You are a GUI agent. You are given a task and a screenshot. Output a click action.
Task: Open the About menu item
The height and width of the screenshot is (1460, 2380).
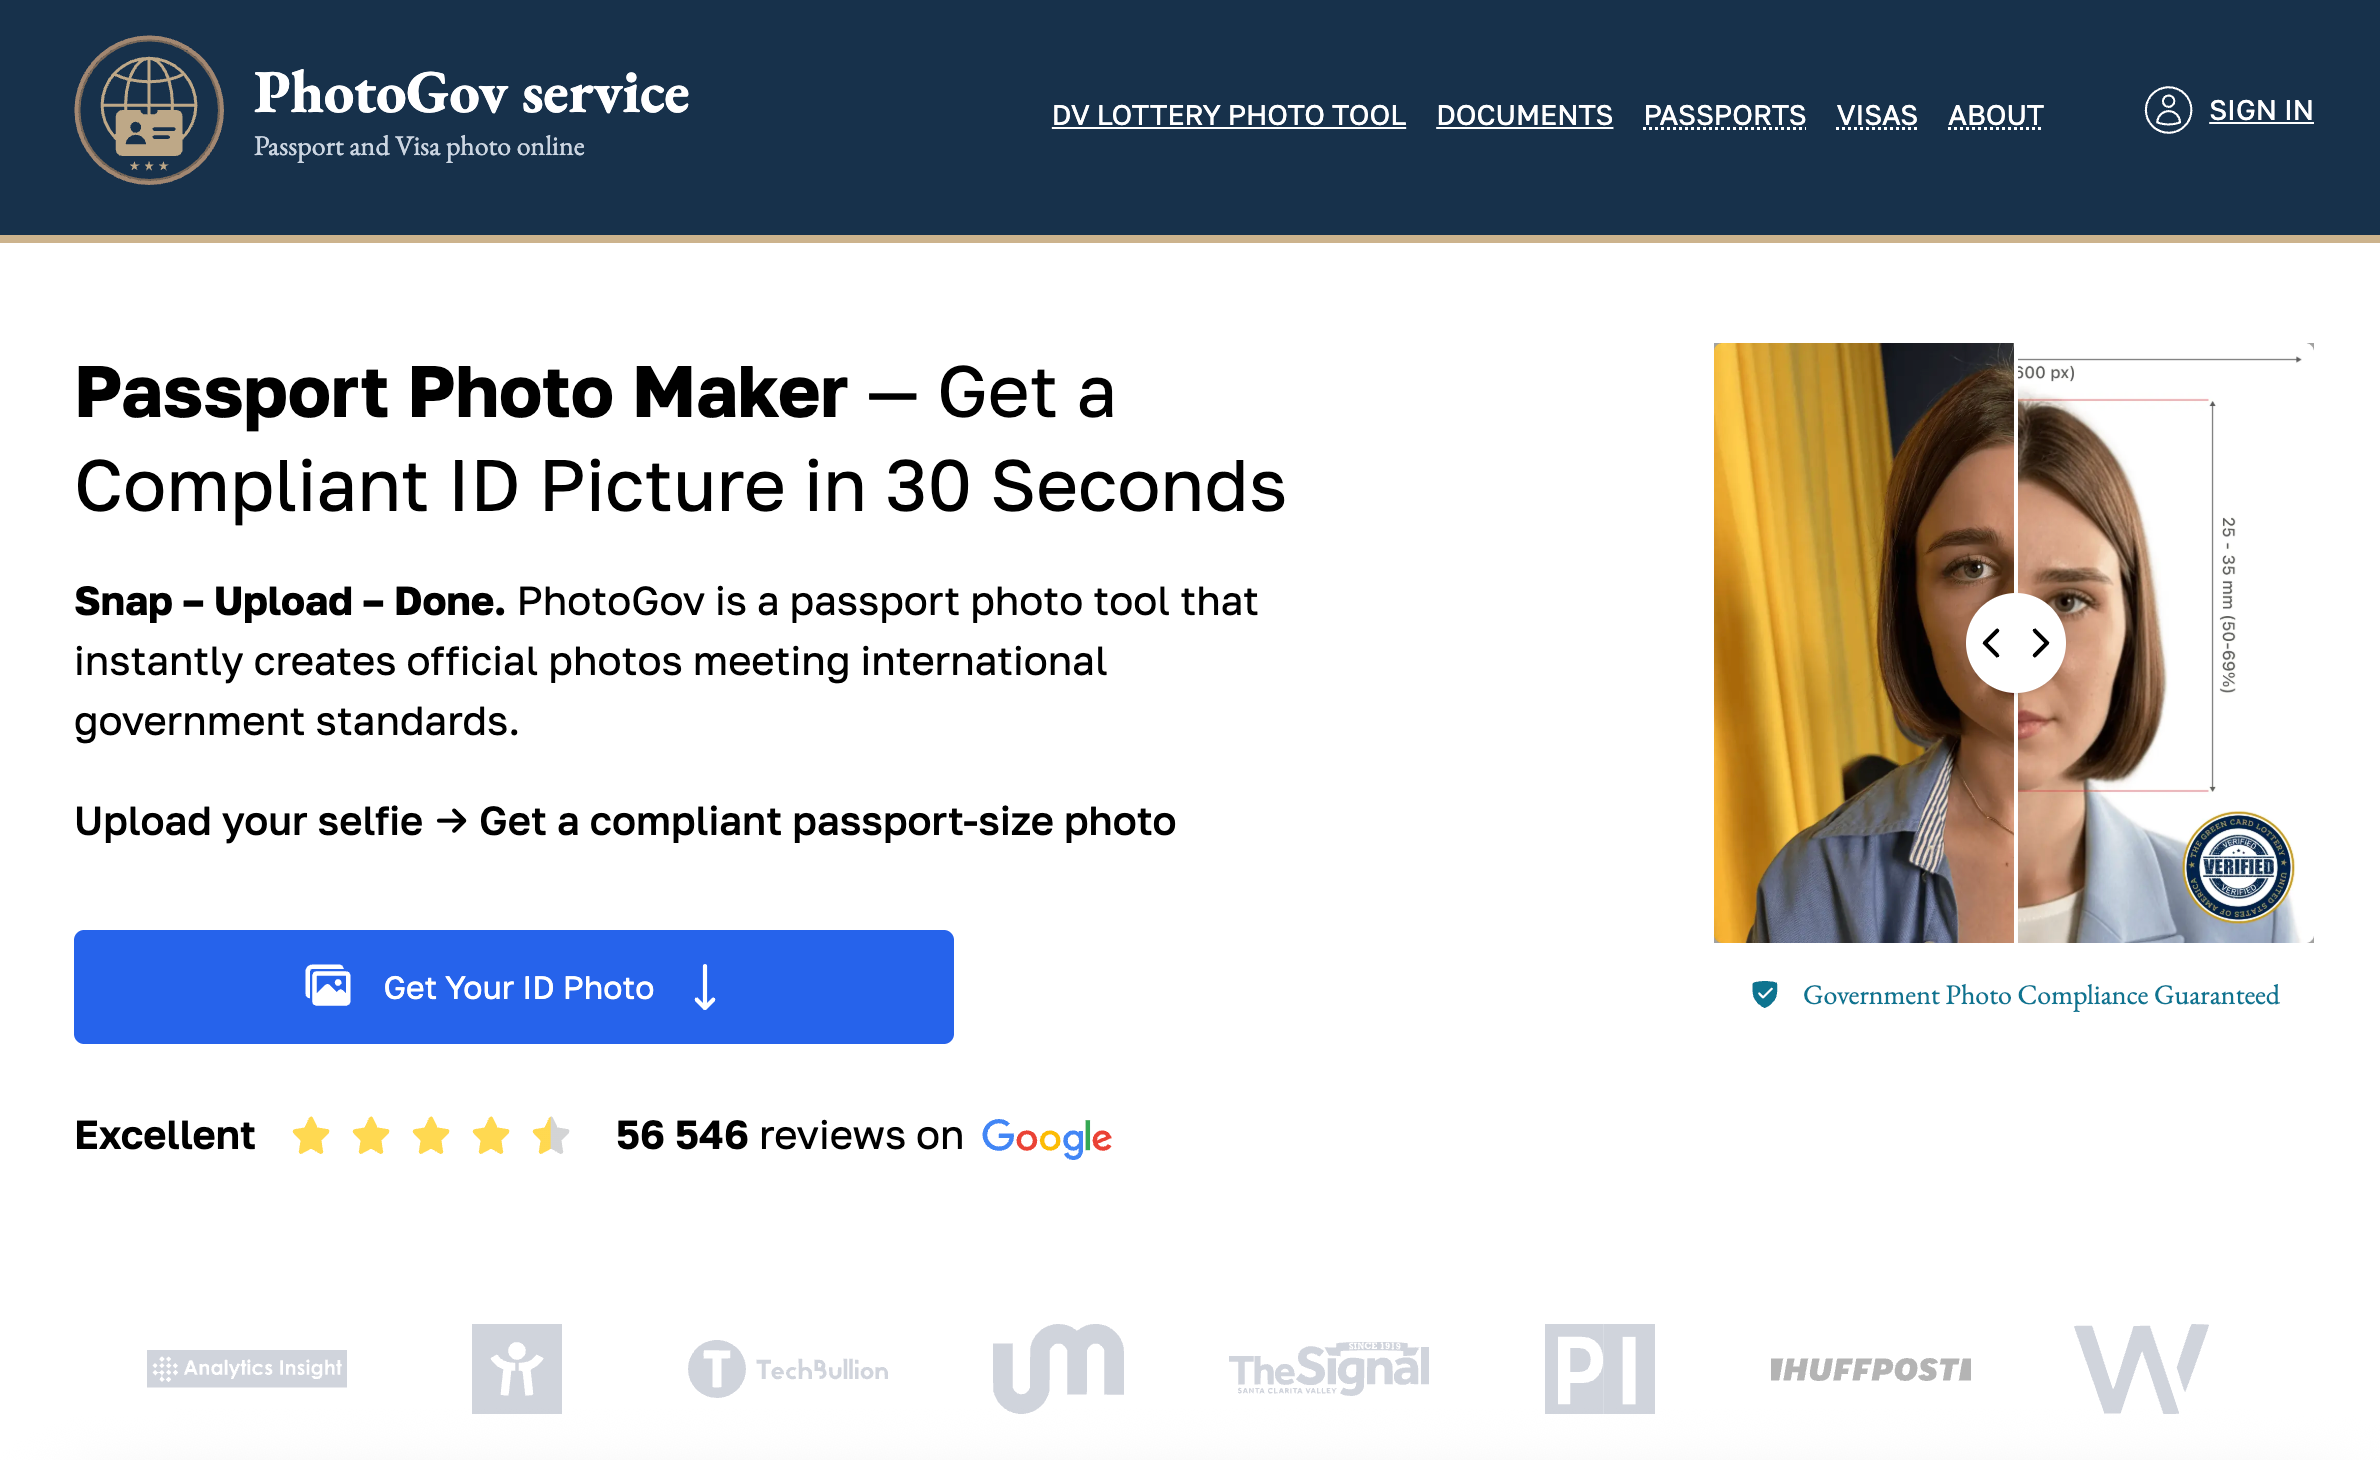(x=1995, y=115)
